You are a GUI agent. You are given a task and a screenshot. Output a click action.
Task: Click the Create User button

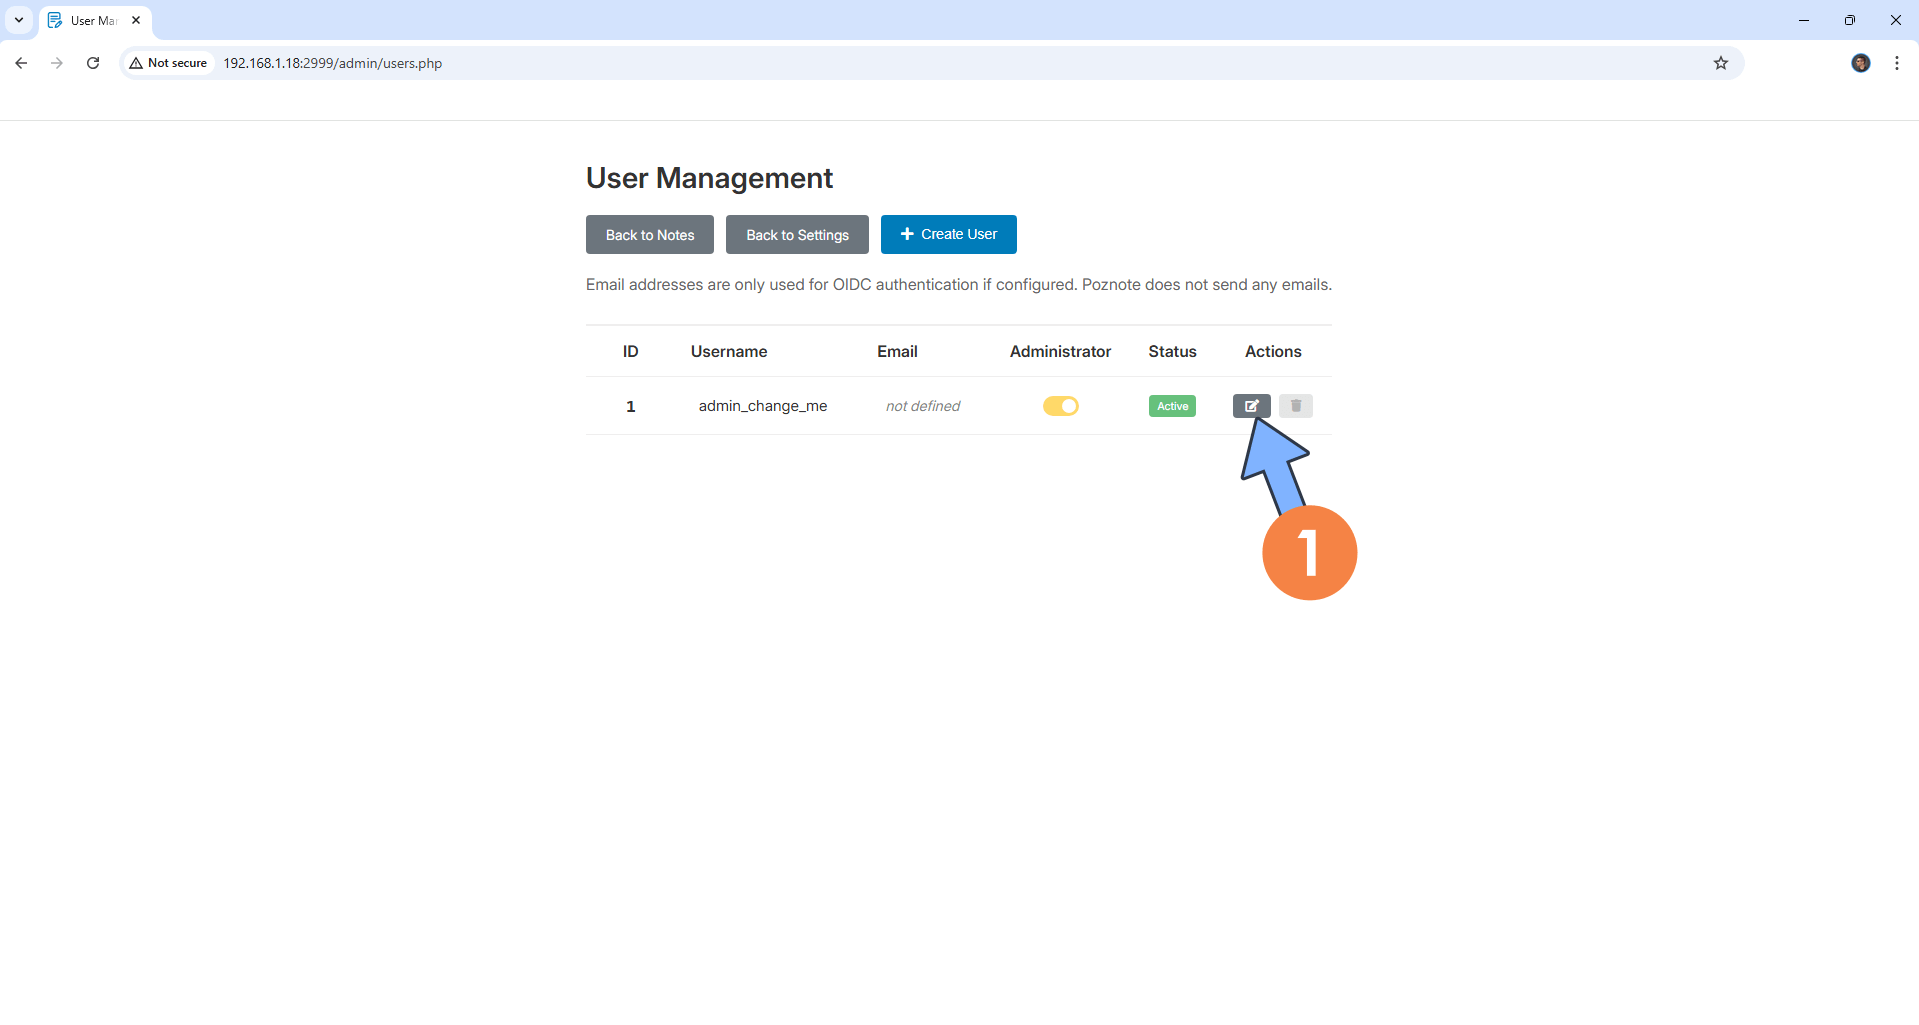coord(948,234)
